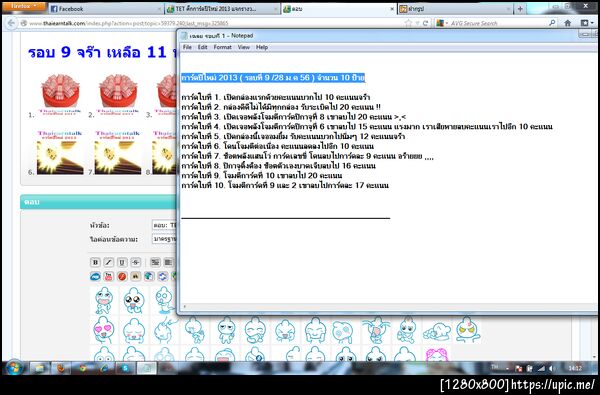Click the highlighted 2013 heading line in Notepad
The image size is (600, 395).
[273, 78]
